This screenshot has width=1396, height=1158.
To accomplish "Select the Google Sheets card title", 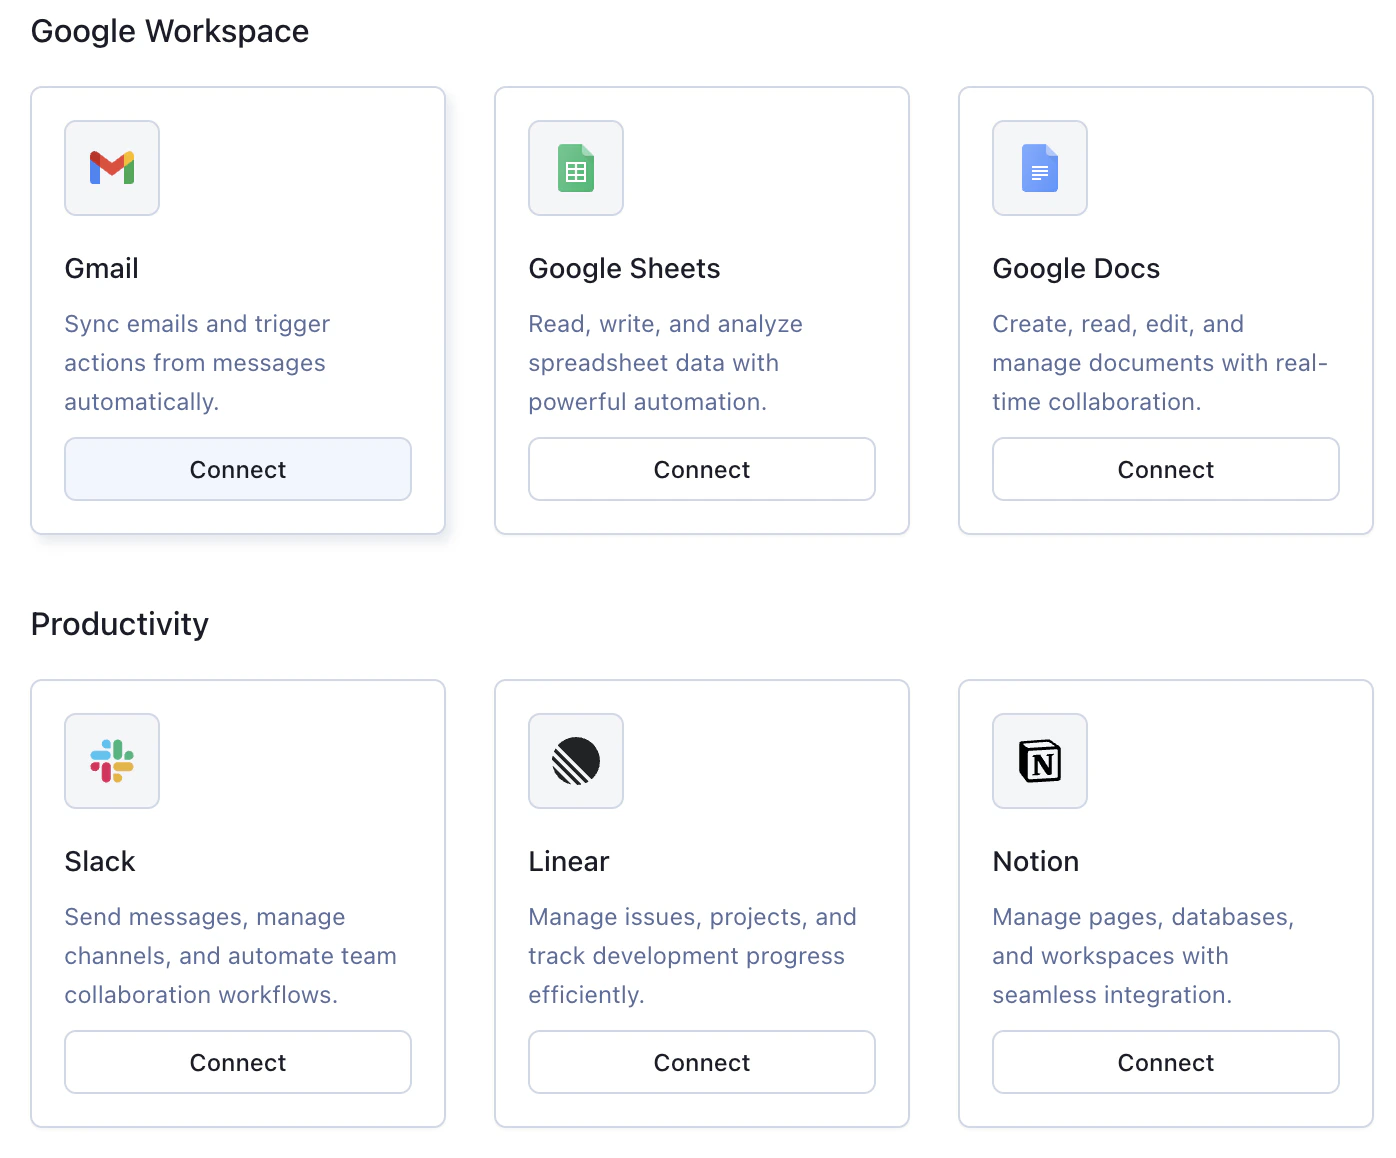I will click(625, 268).
